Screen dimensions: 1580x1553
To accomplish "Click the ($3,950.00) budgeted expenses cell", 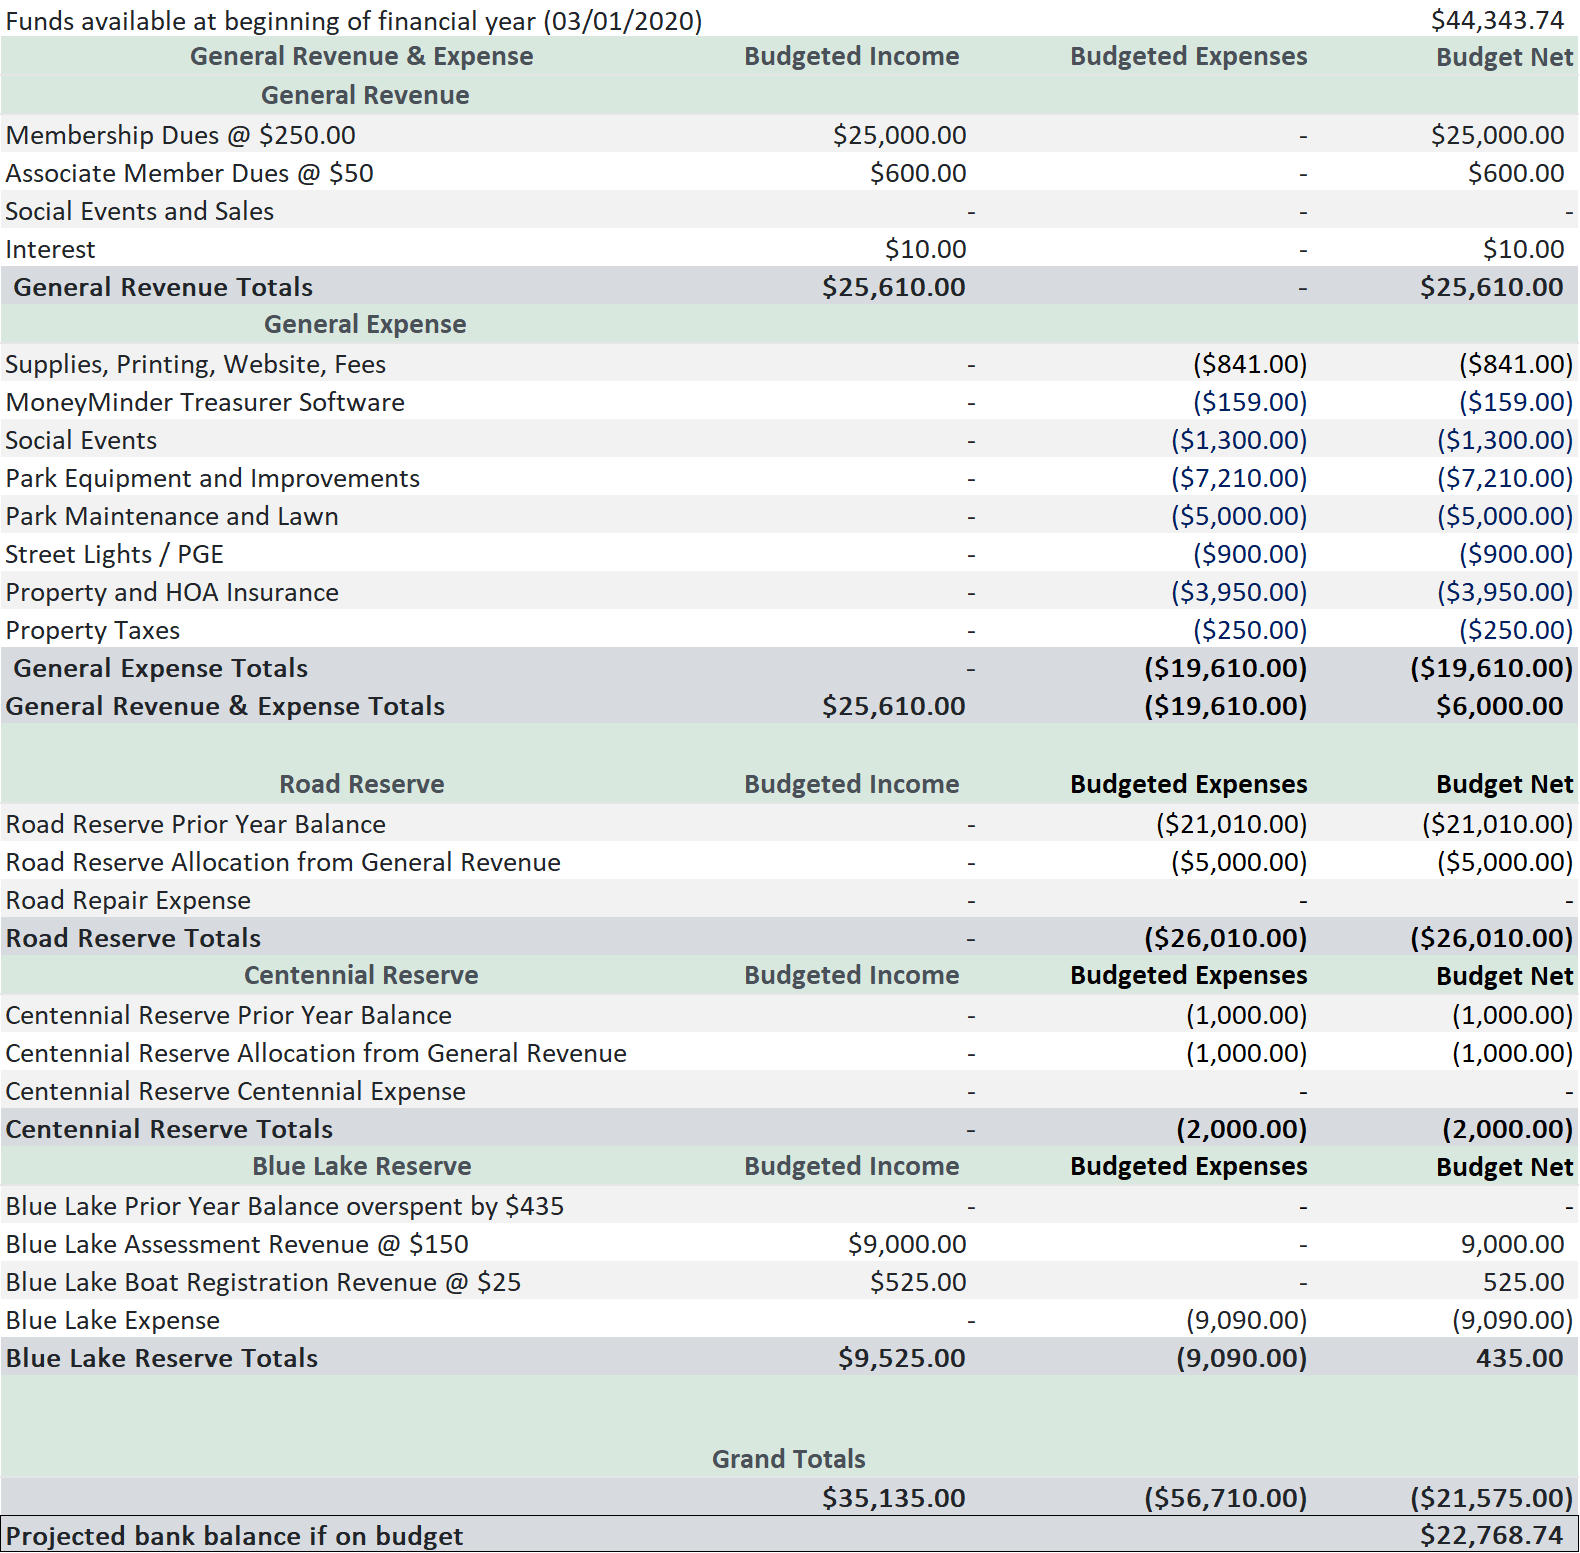I will point(1239,592).
